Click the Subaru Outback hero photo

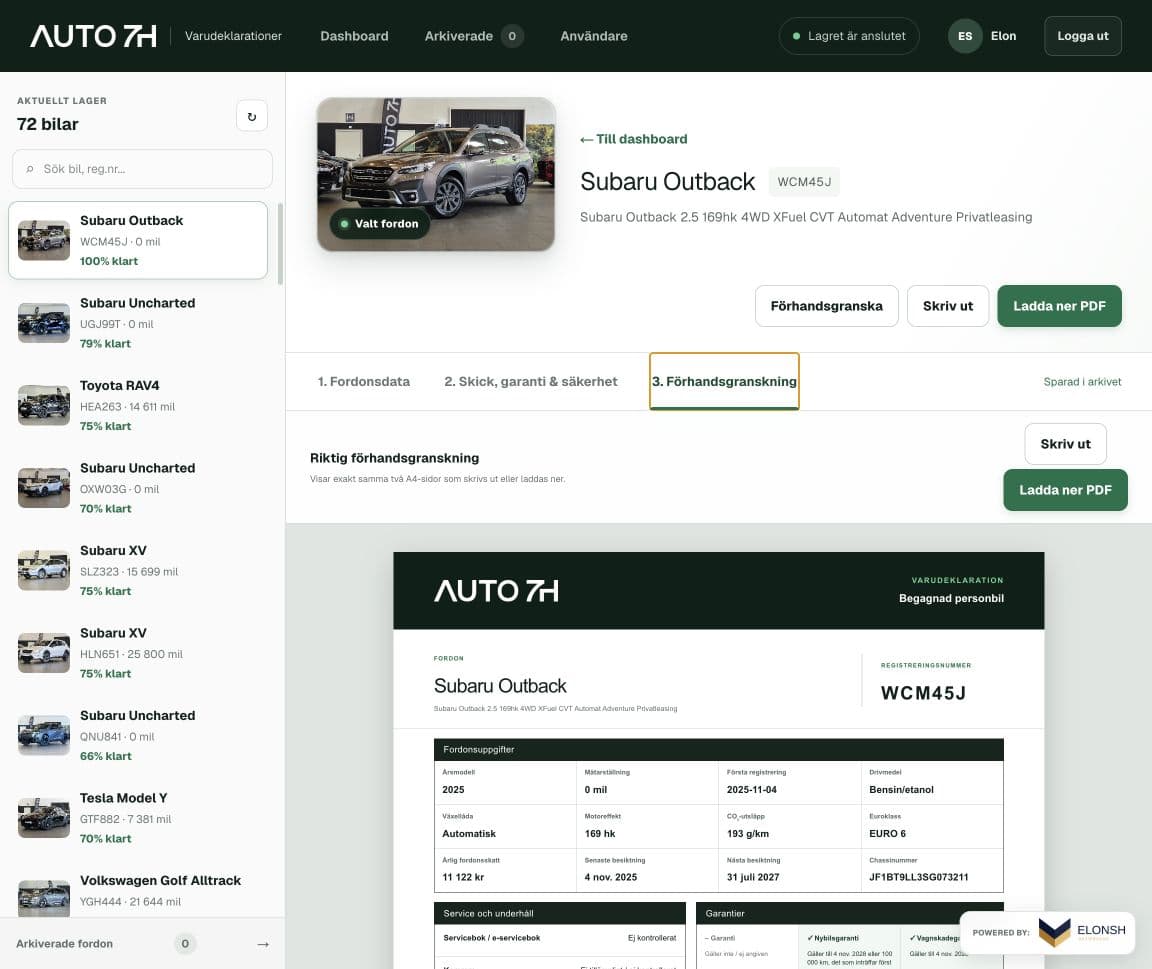pyautogui.click(x=436, y=174)
